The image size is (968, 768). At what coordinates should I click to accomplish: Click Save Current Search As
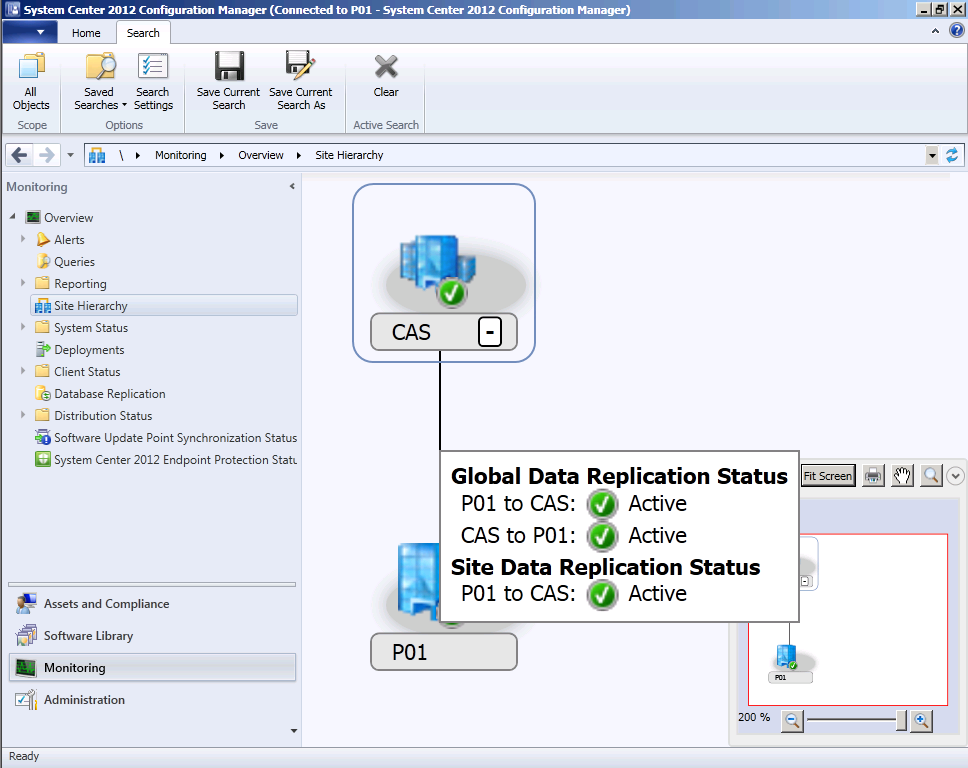point(301,81)
